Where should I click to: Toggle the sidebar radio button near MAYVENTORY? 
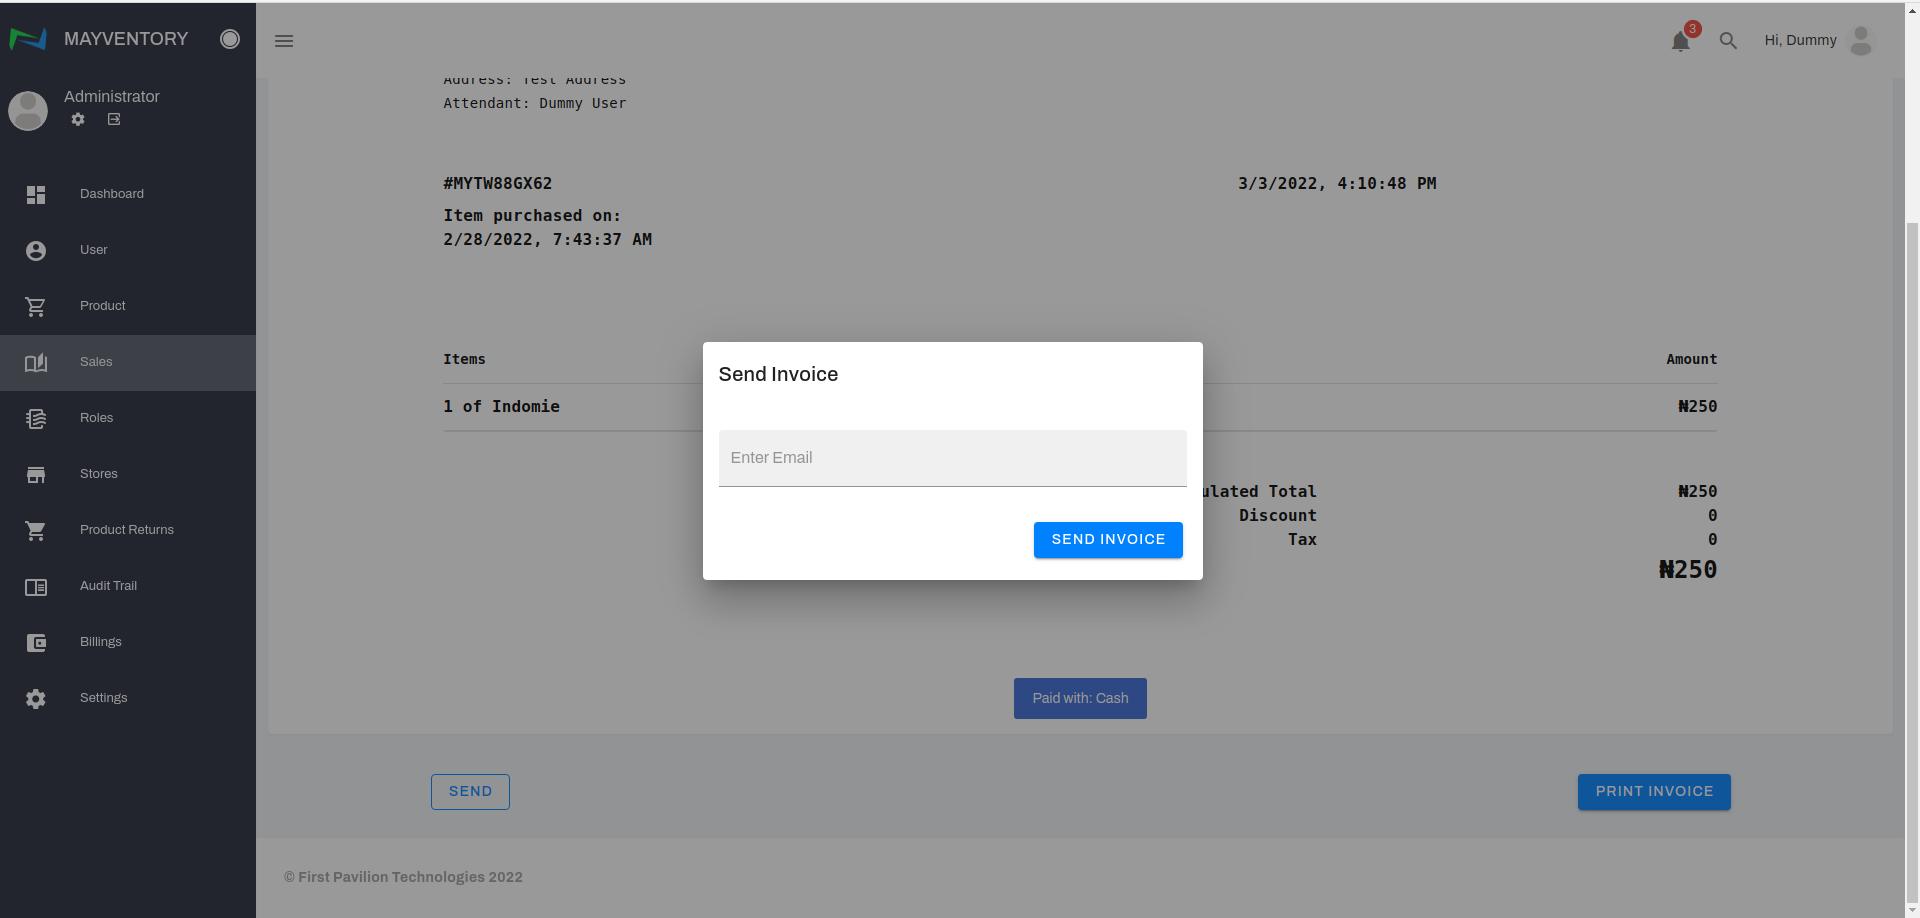point(230,39)
